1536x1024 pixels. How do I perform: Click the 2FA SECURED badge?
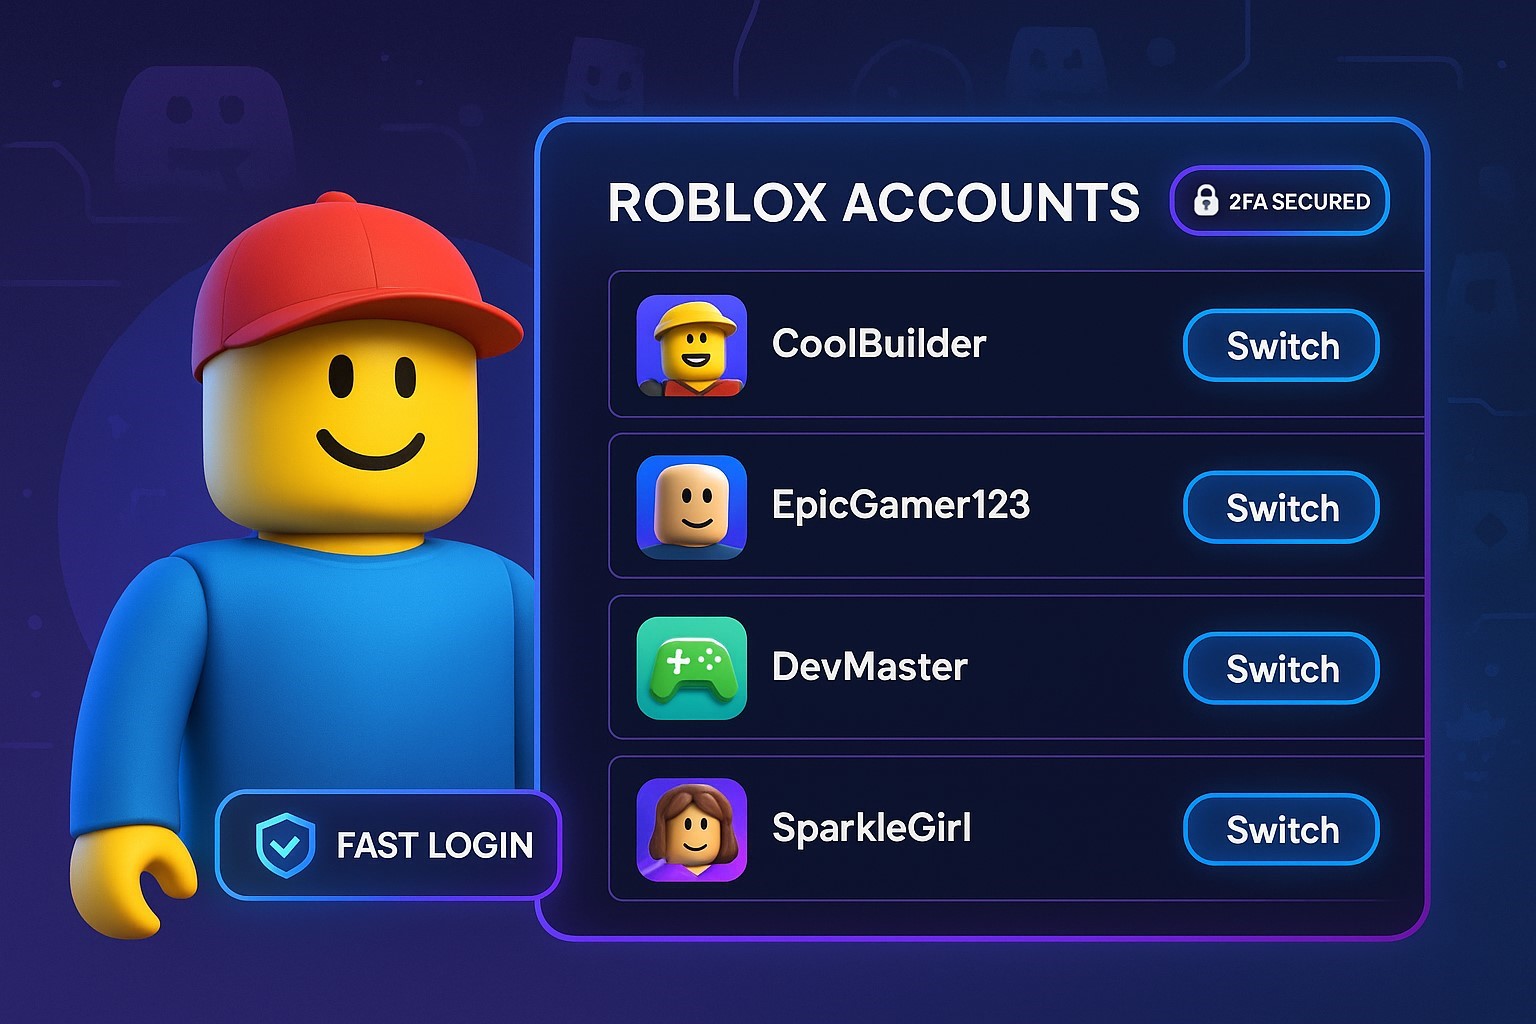click(1279, 201)
